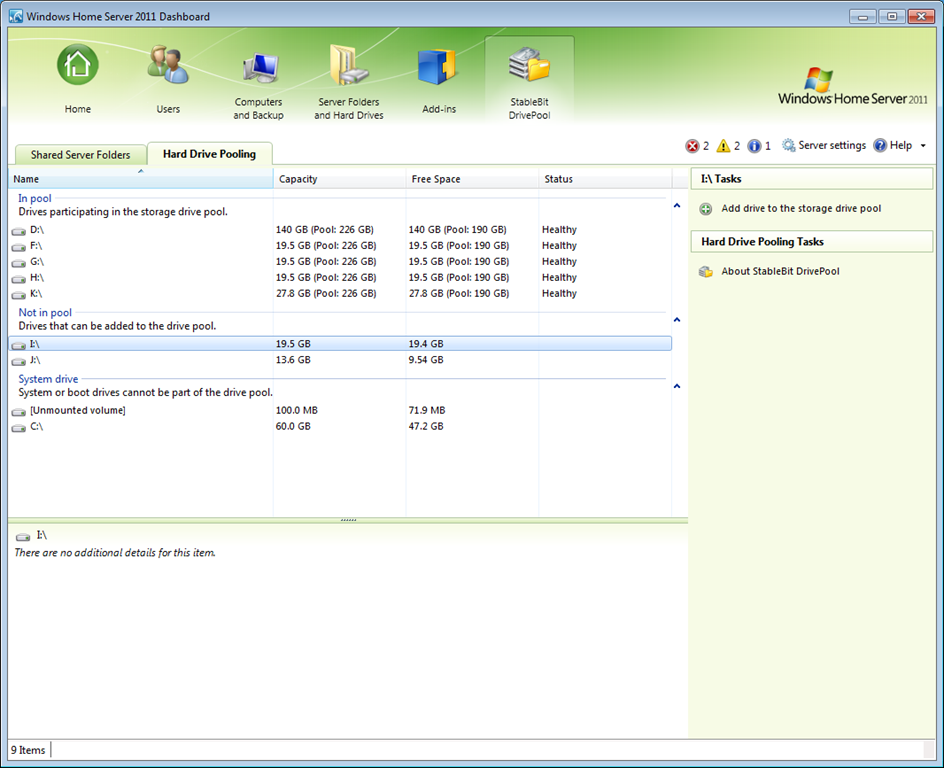
Task: Open the Help link
Action: tap(901, 145)
